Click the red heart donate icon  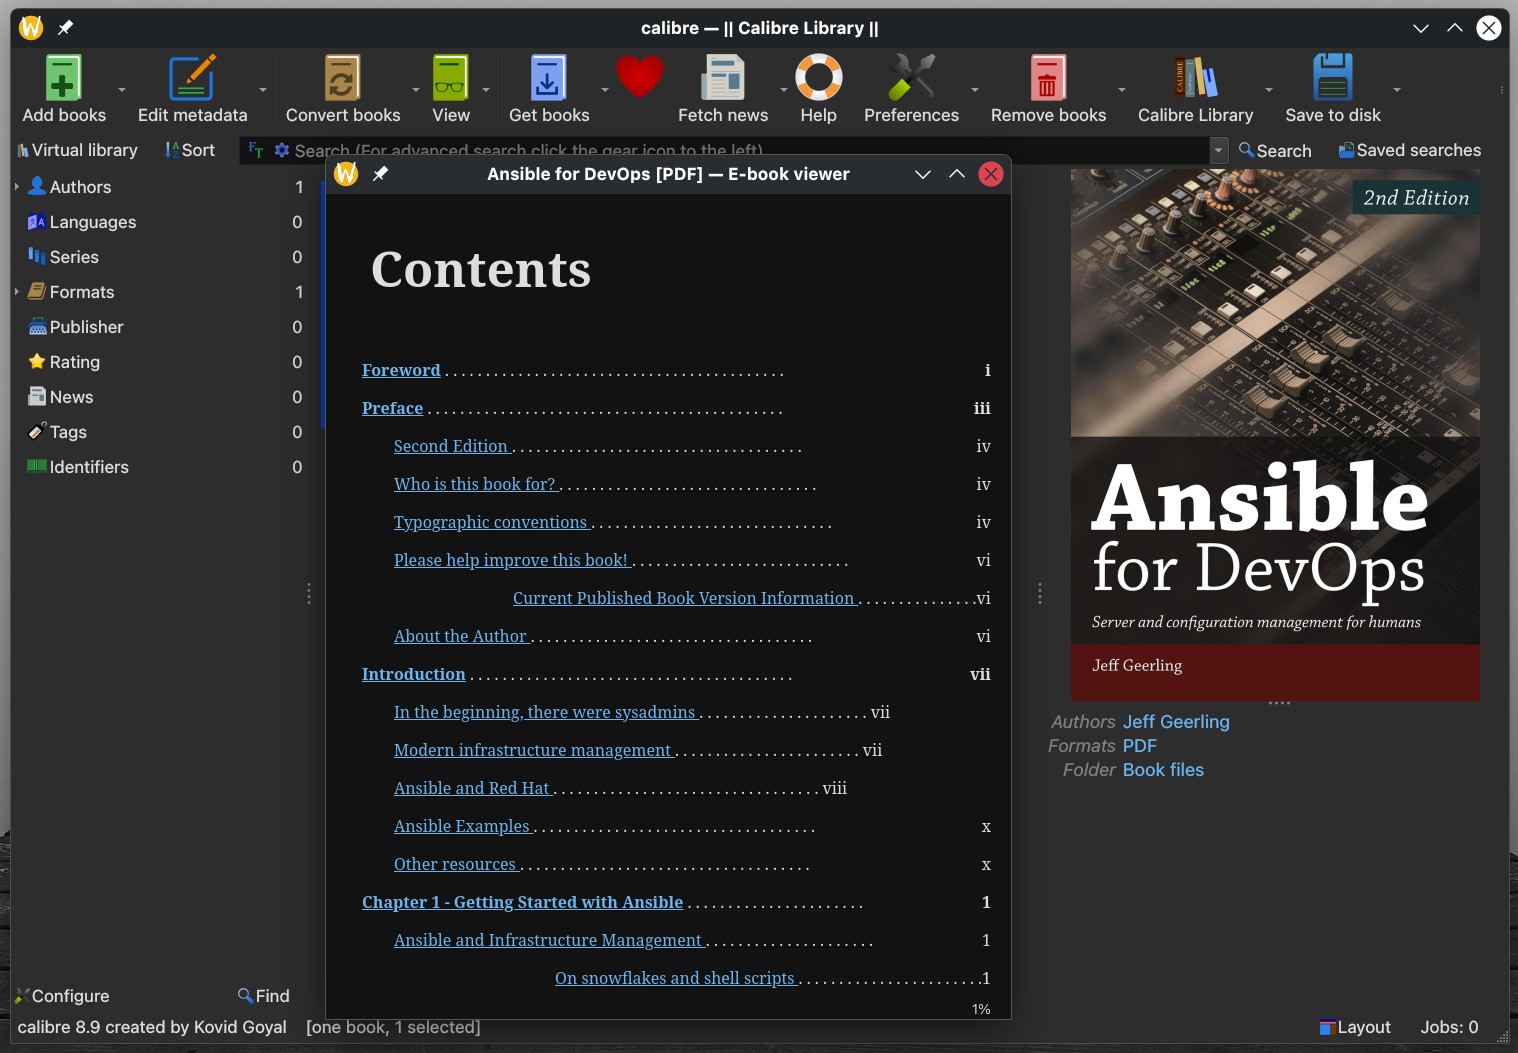pyautogui.click(x=640, y=77)
